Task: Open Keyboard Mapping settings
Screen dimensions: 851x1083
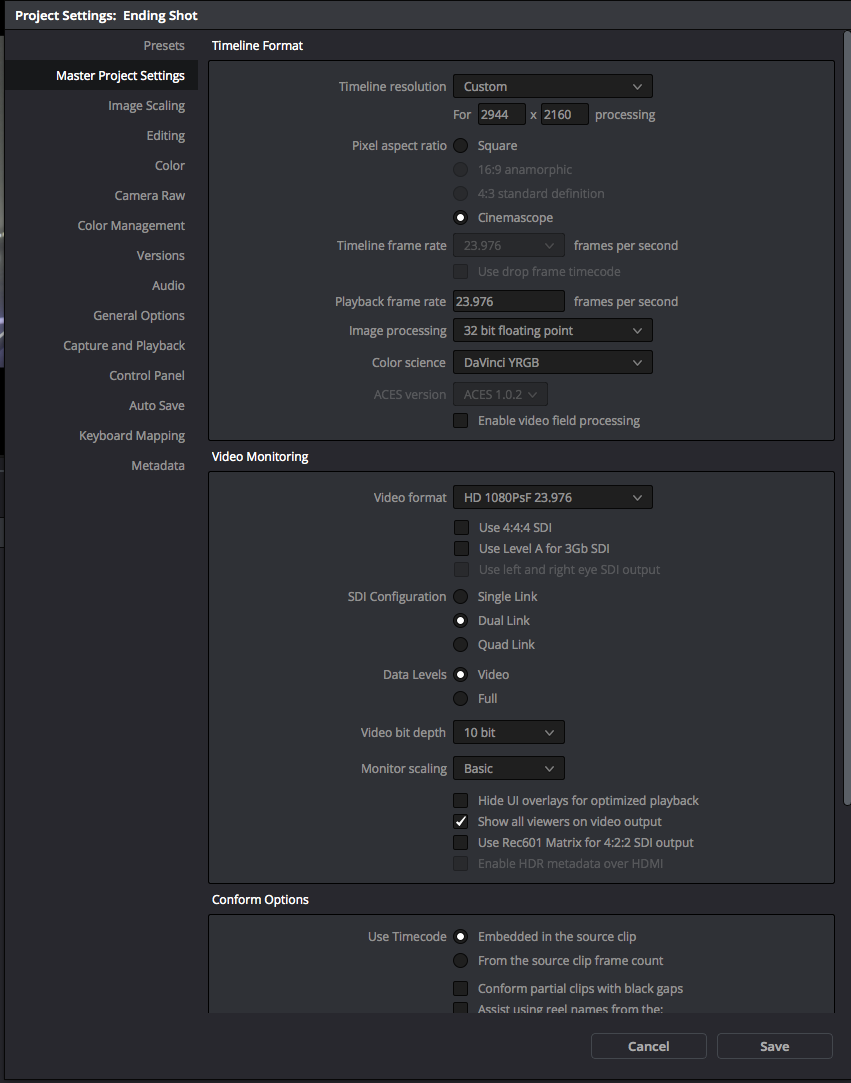Action: click(x=132, y=436)
